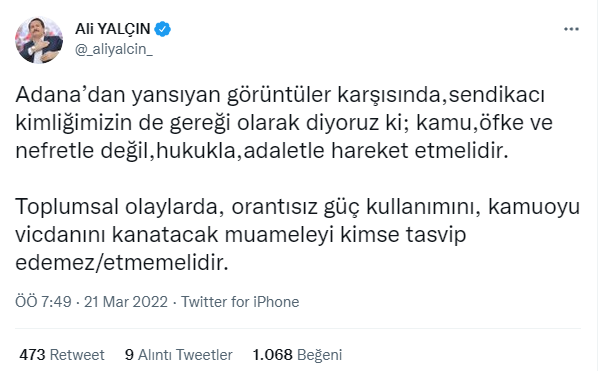599x371 pixels.
Task: Show the Alıntı Tweetler quote tweets
Action: pyautogui.click(x=185, y=355)
